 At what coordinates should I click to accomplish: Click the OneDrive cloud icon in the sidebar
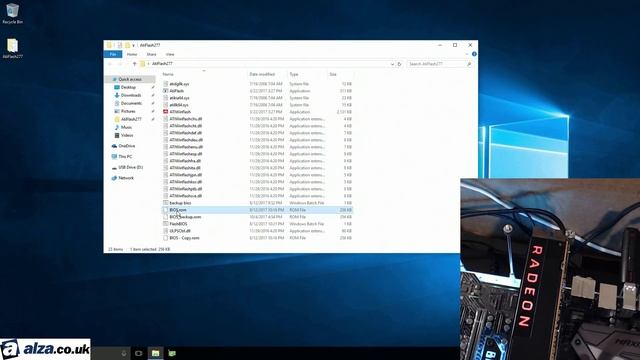(x=114, y=146)
